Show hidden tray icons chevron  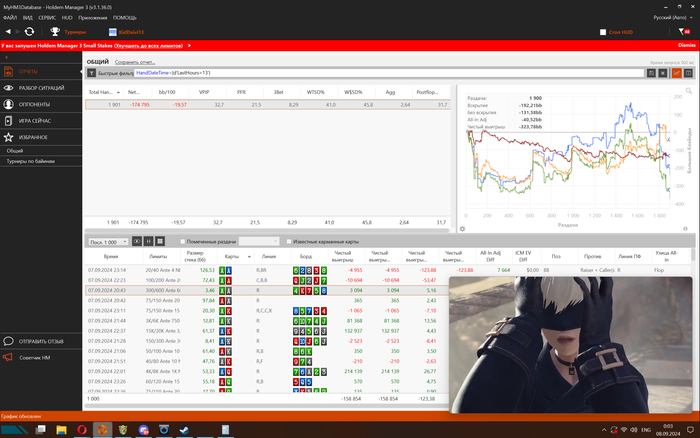click(604, 430)
